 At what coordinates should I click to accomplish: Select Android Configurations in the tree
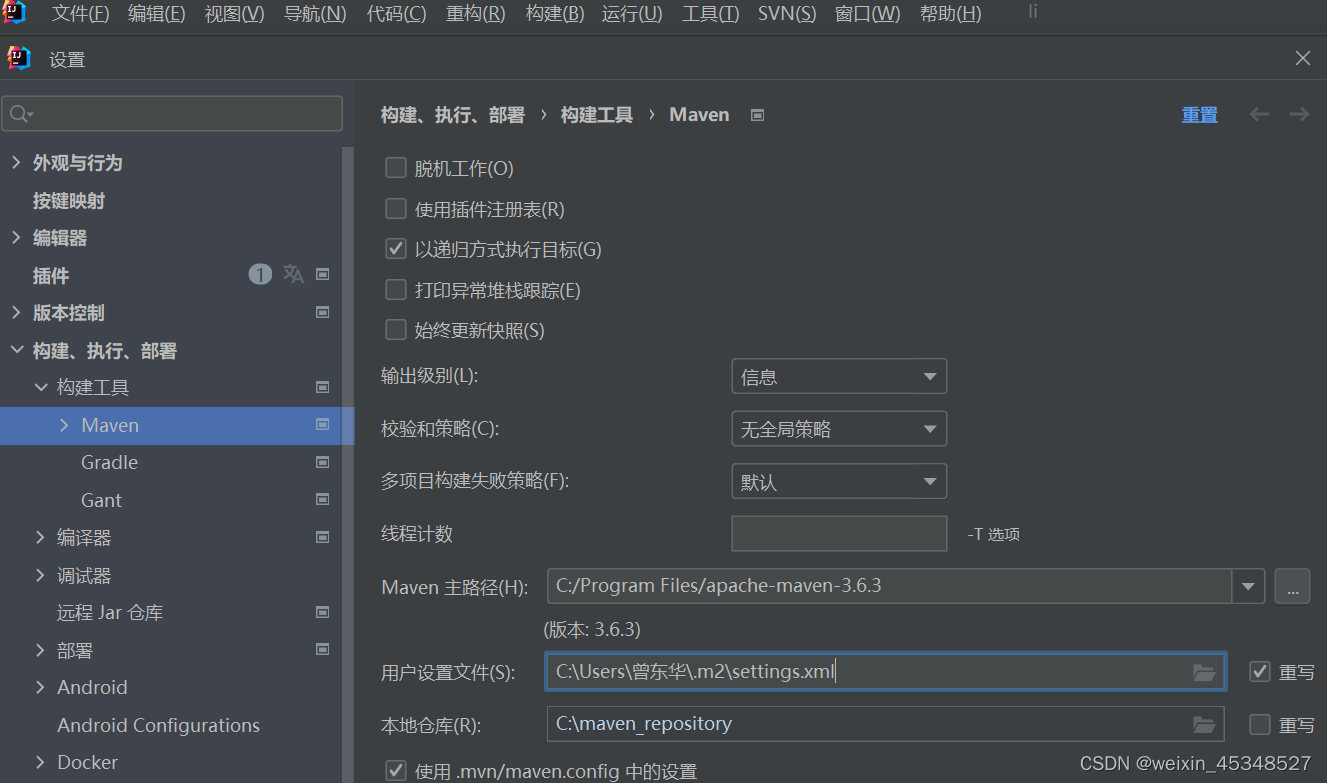click(158, 725)
